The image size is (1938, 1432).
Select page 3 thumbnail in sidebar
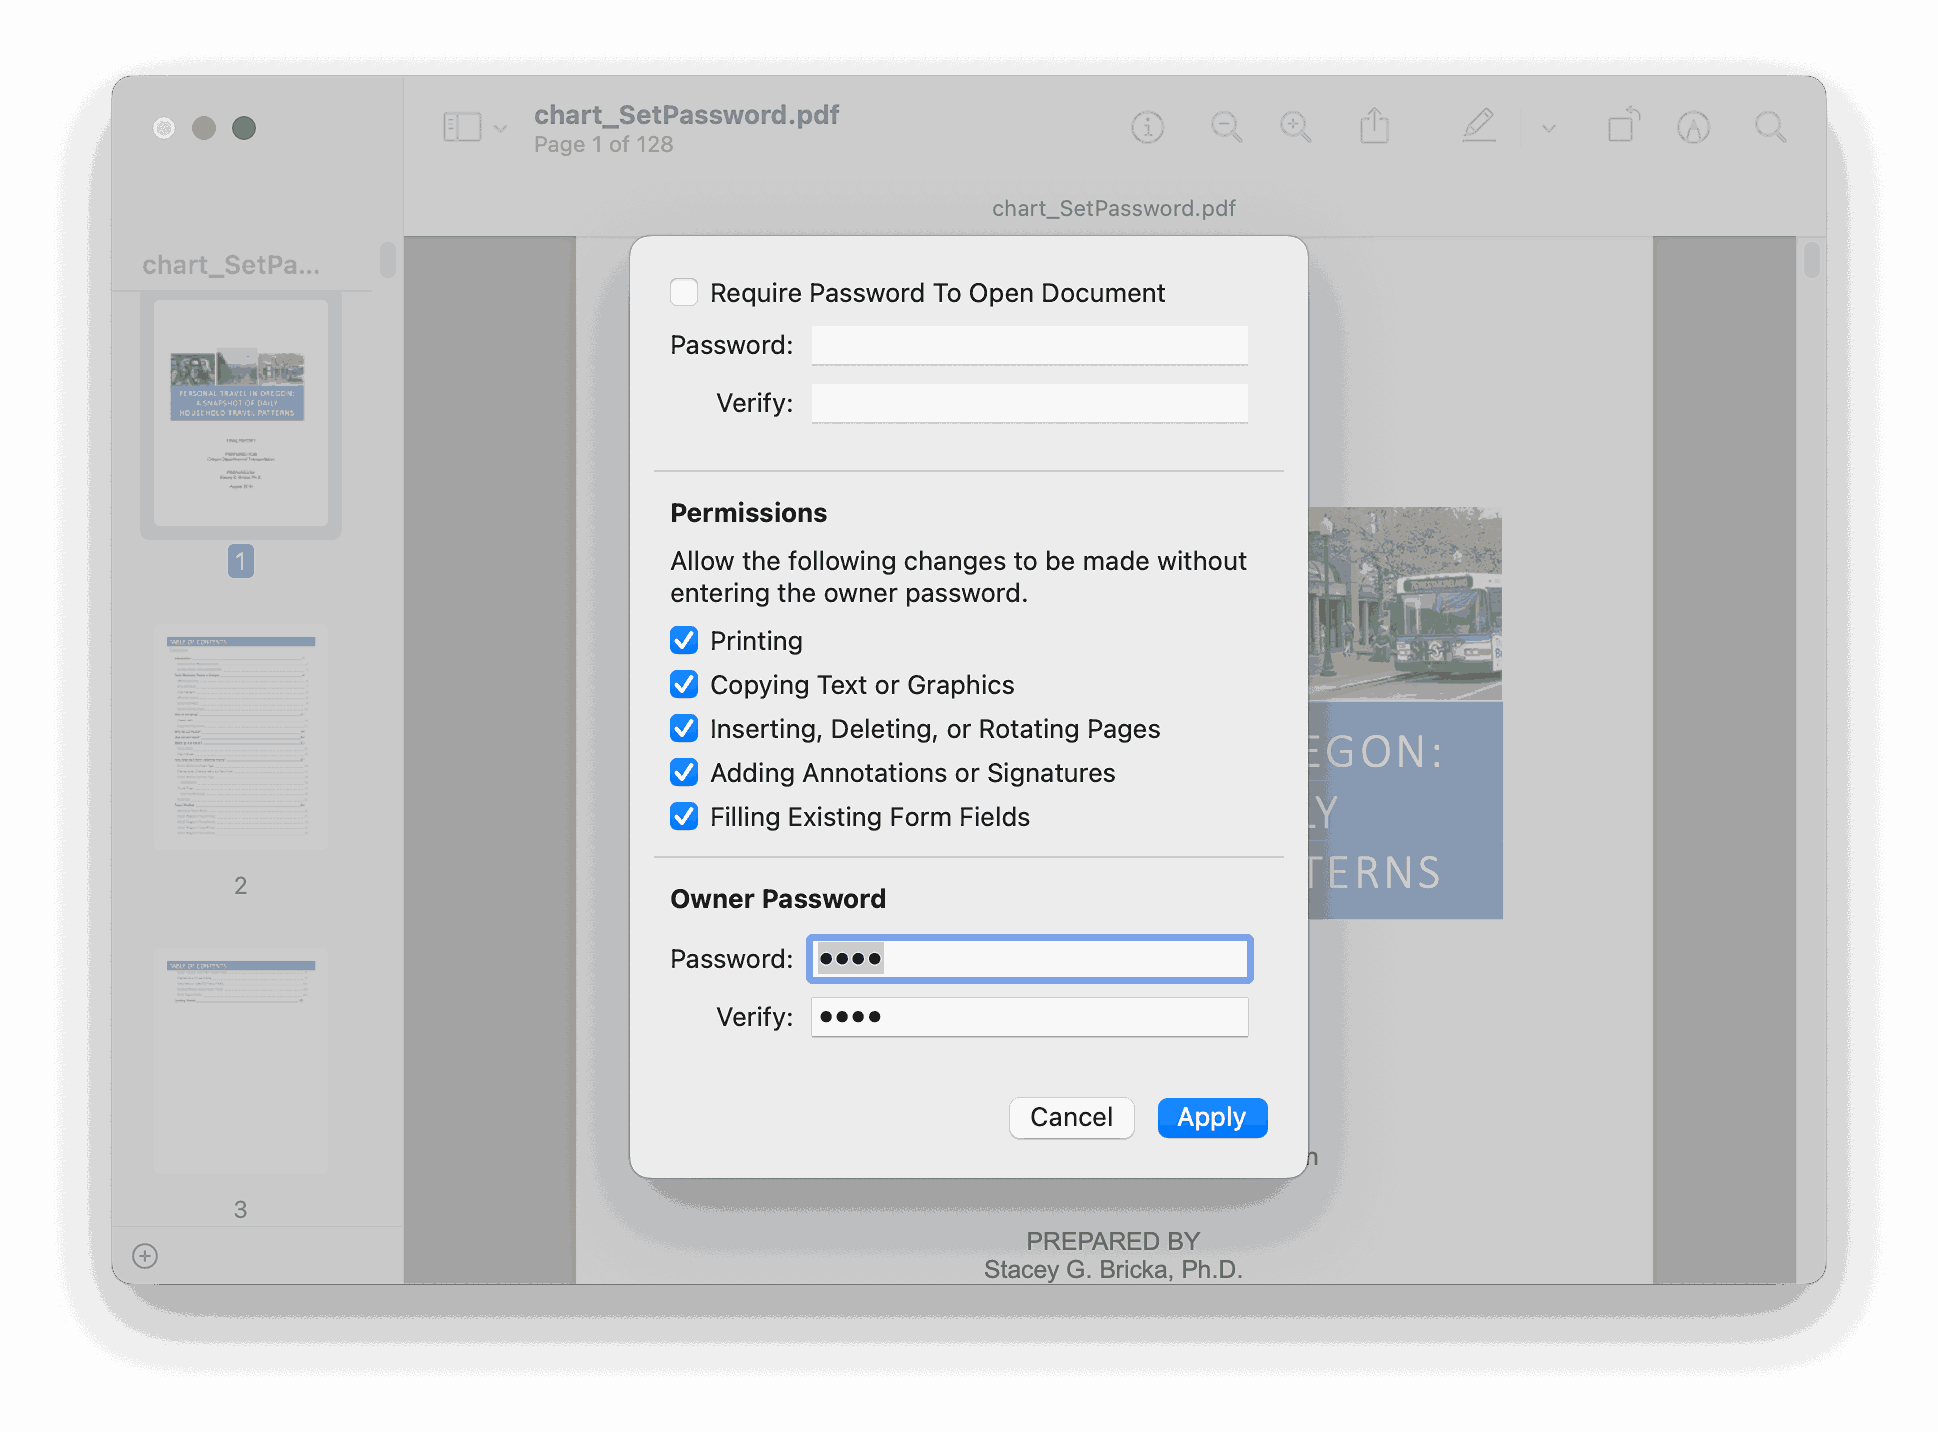[x=241, y=1061]
